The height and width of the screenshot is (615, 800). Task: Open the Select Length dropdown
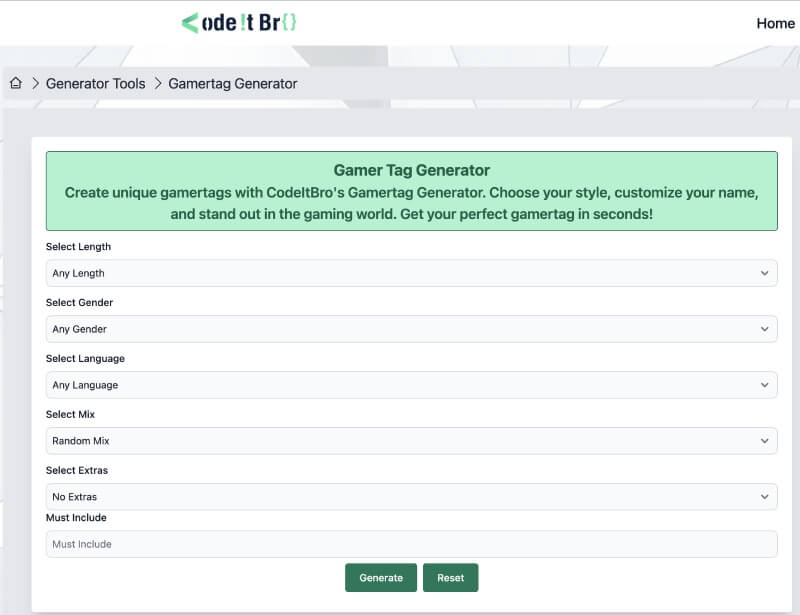click(x=400, y=273)
